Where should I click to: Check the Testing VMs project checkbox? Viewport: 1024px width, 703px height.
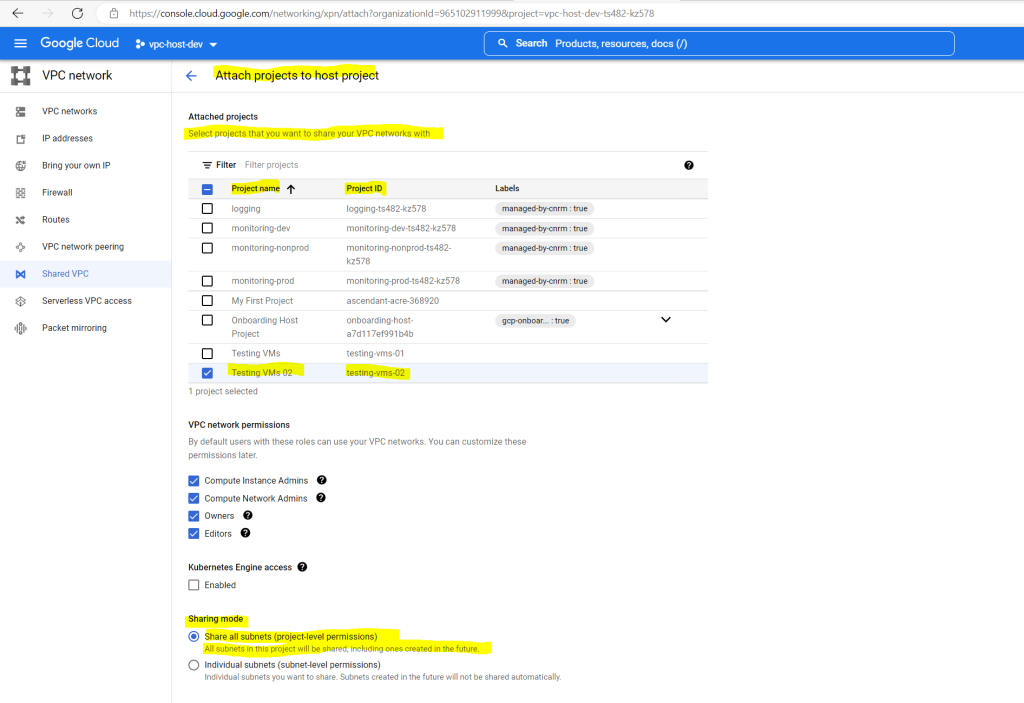(207, 353)
